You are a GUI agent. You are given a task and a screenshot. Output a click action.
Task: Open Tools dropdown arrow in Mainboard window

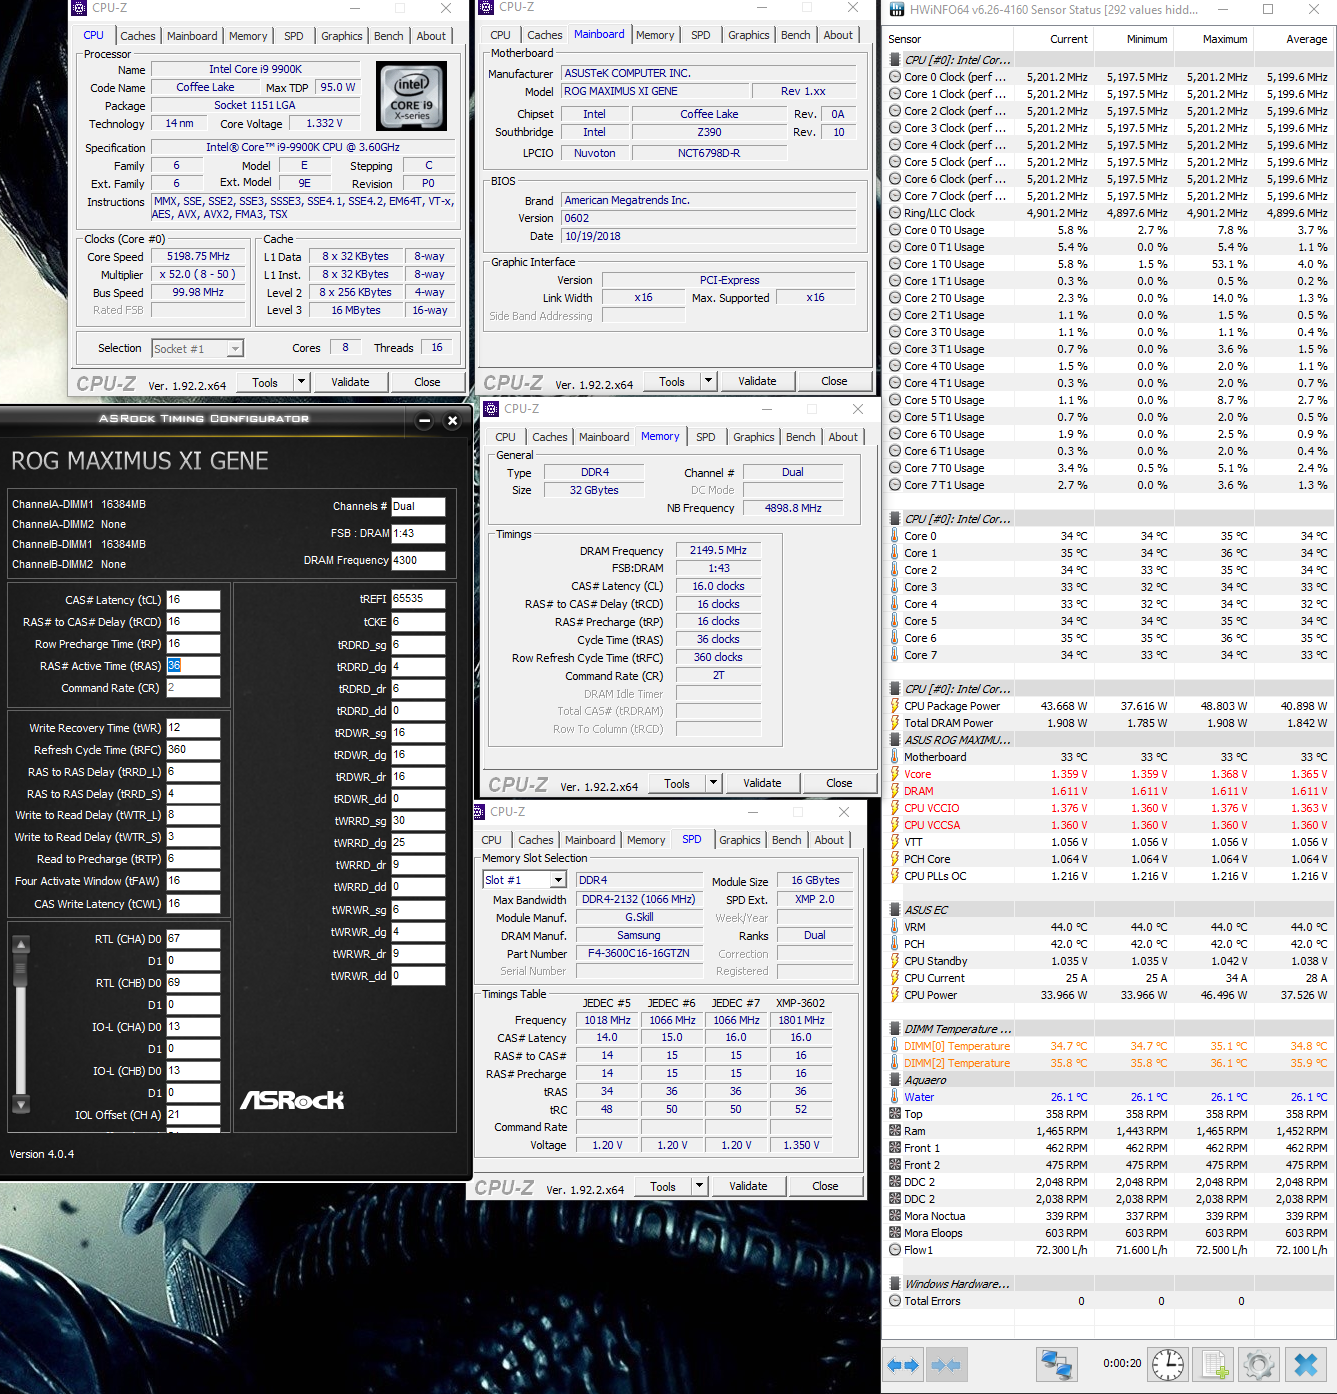tap(708, 381)
